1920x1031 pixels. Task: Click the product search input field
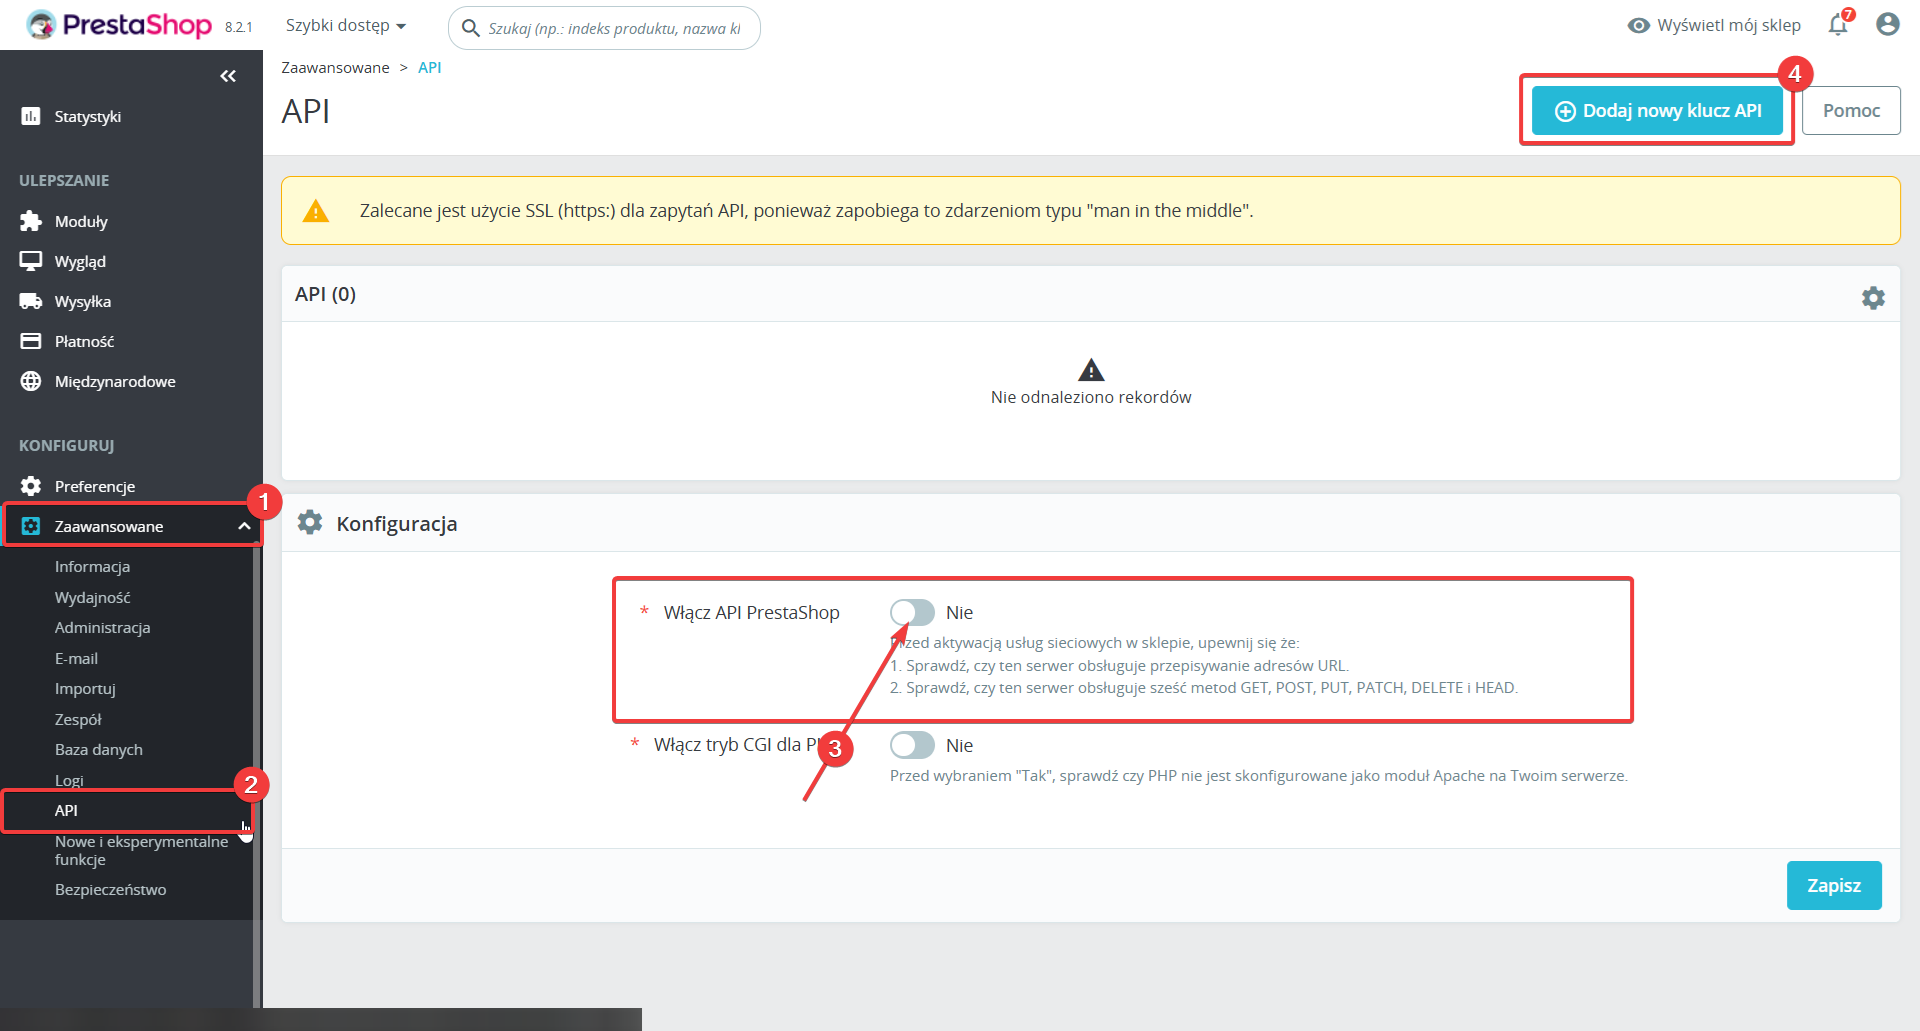pyautogui.click(x=614, y=28)
